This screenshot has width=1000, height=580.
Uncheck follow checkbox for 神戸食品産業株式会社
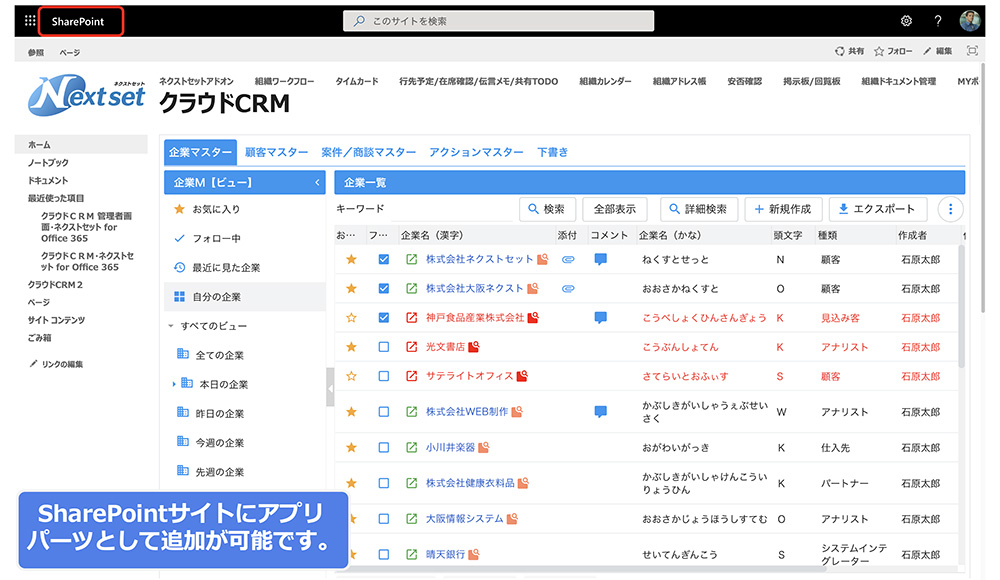(383, 318)
